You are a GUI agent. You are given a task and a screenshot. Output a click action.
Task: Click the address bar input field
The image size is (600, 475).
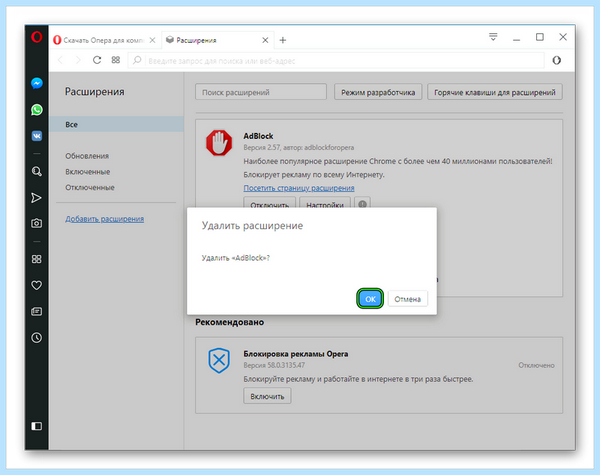336,60
